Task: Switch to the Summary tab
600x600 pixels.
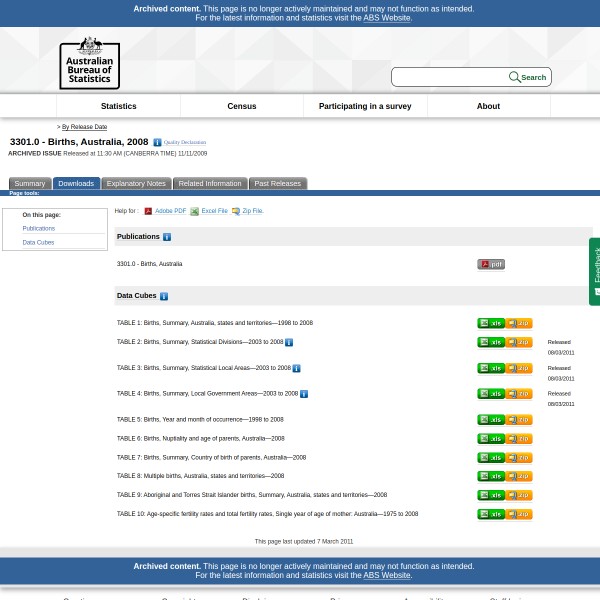Action: [x=29, y=183]
